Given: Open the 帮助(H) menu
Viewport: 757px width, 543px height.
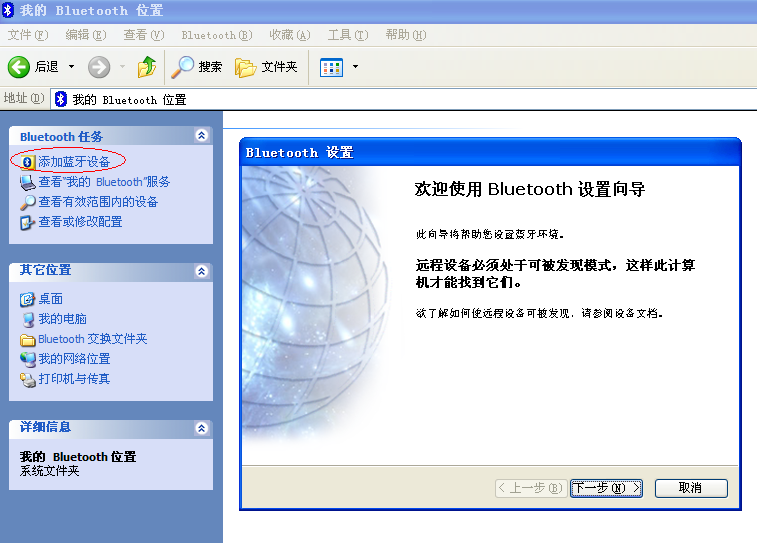Looking at the screenshot, I should tap(406, 35).
